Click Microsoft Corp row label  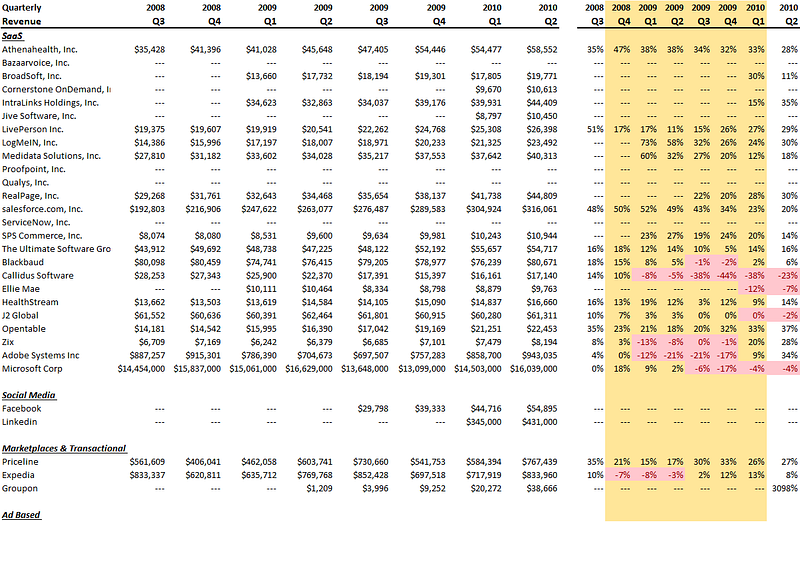pos(32,369)
